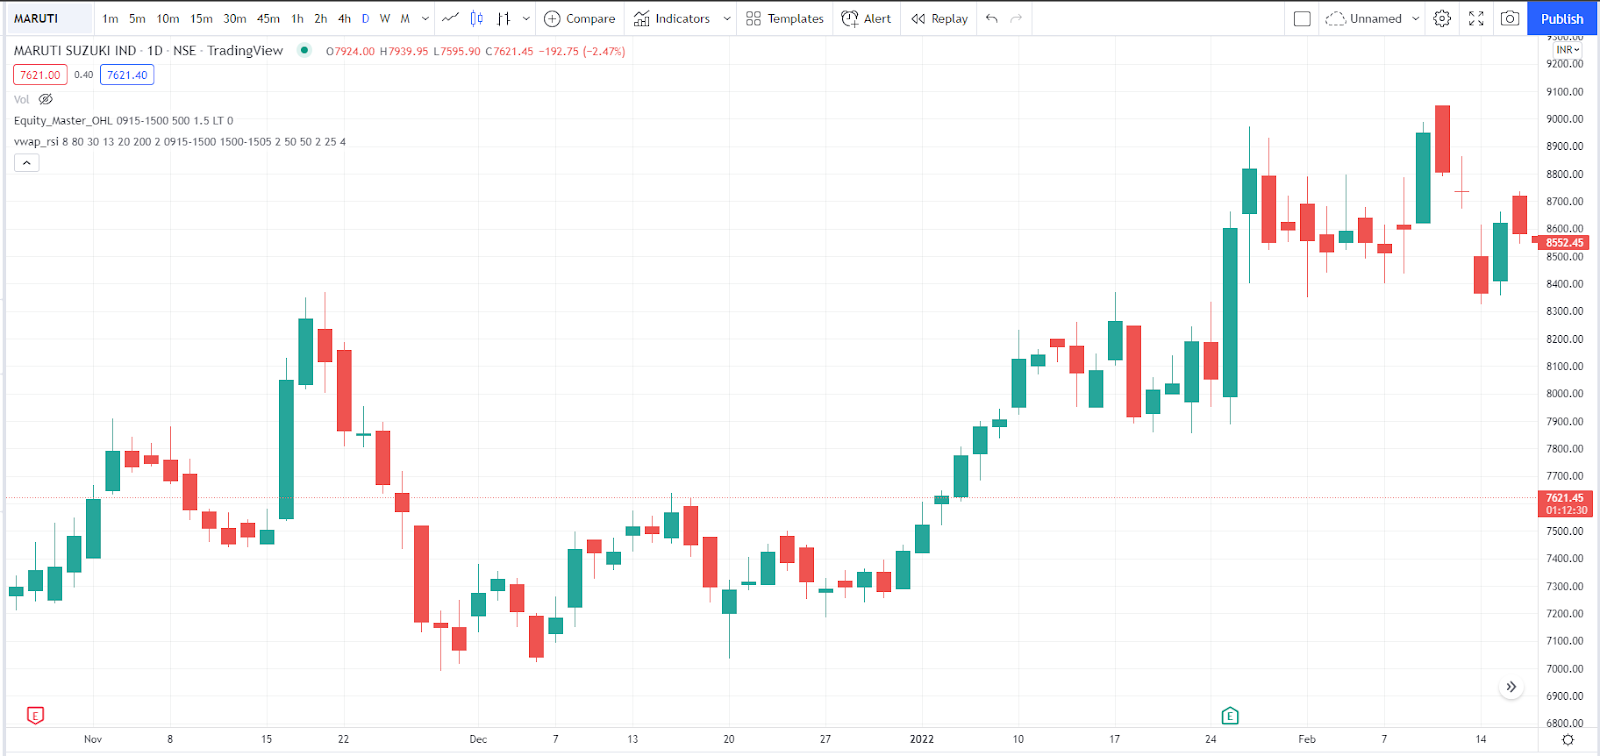Redo the last chart action
The image size is (1600, 756).
point(1016,18)
